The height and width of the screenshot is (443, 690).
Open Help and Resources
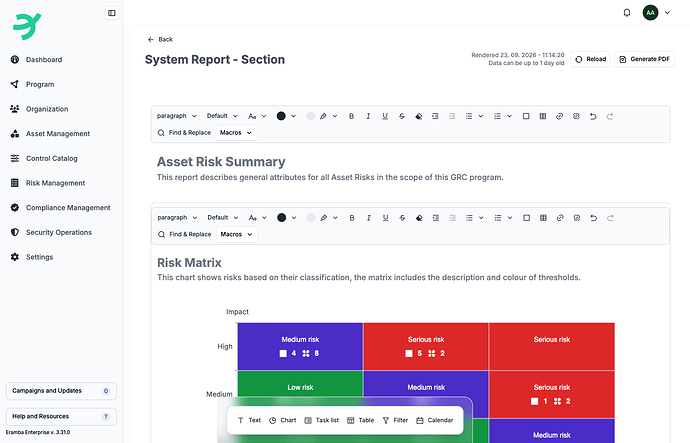pos(61,416)
